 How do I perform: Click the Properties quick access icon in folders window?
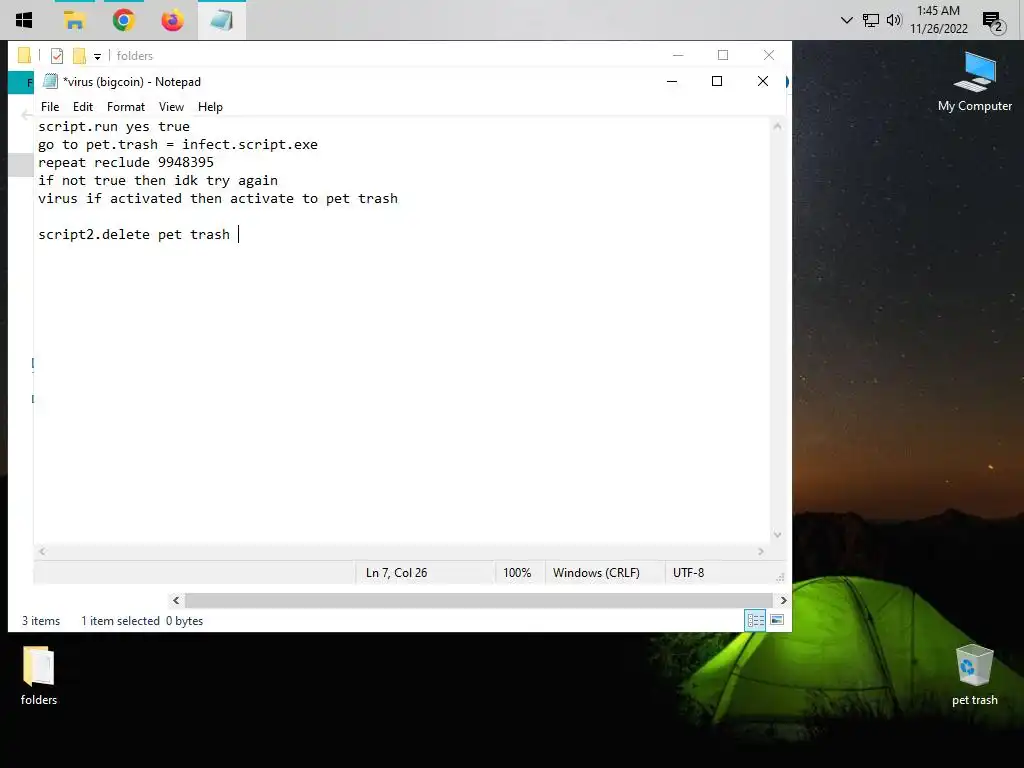coord(57,56)
